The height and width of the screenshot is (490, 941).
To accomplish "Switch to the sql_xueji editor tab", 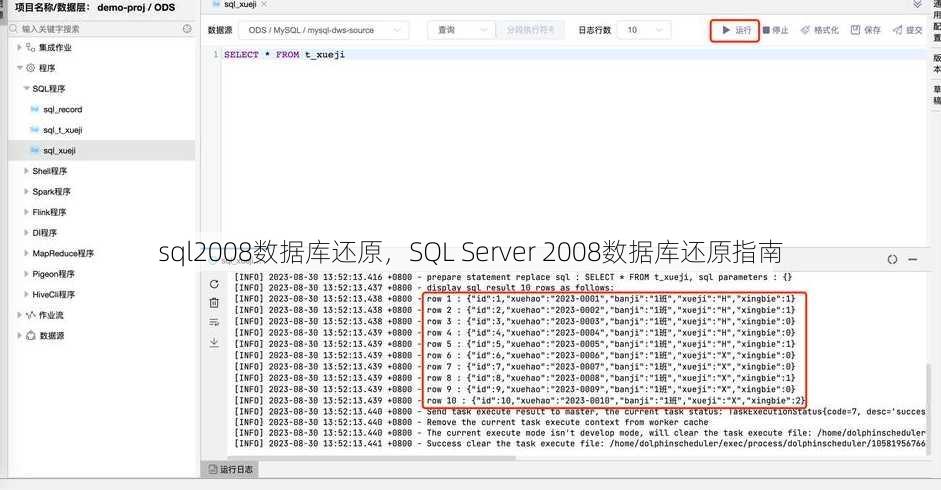I will (239, 4).
